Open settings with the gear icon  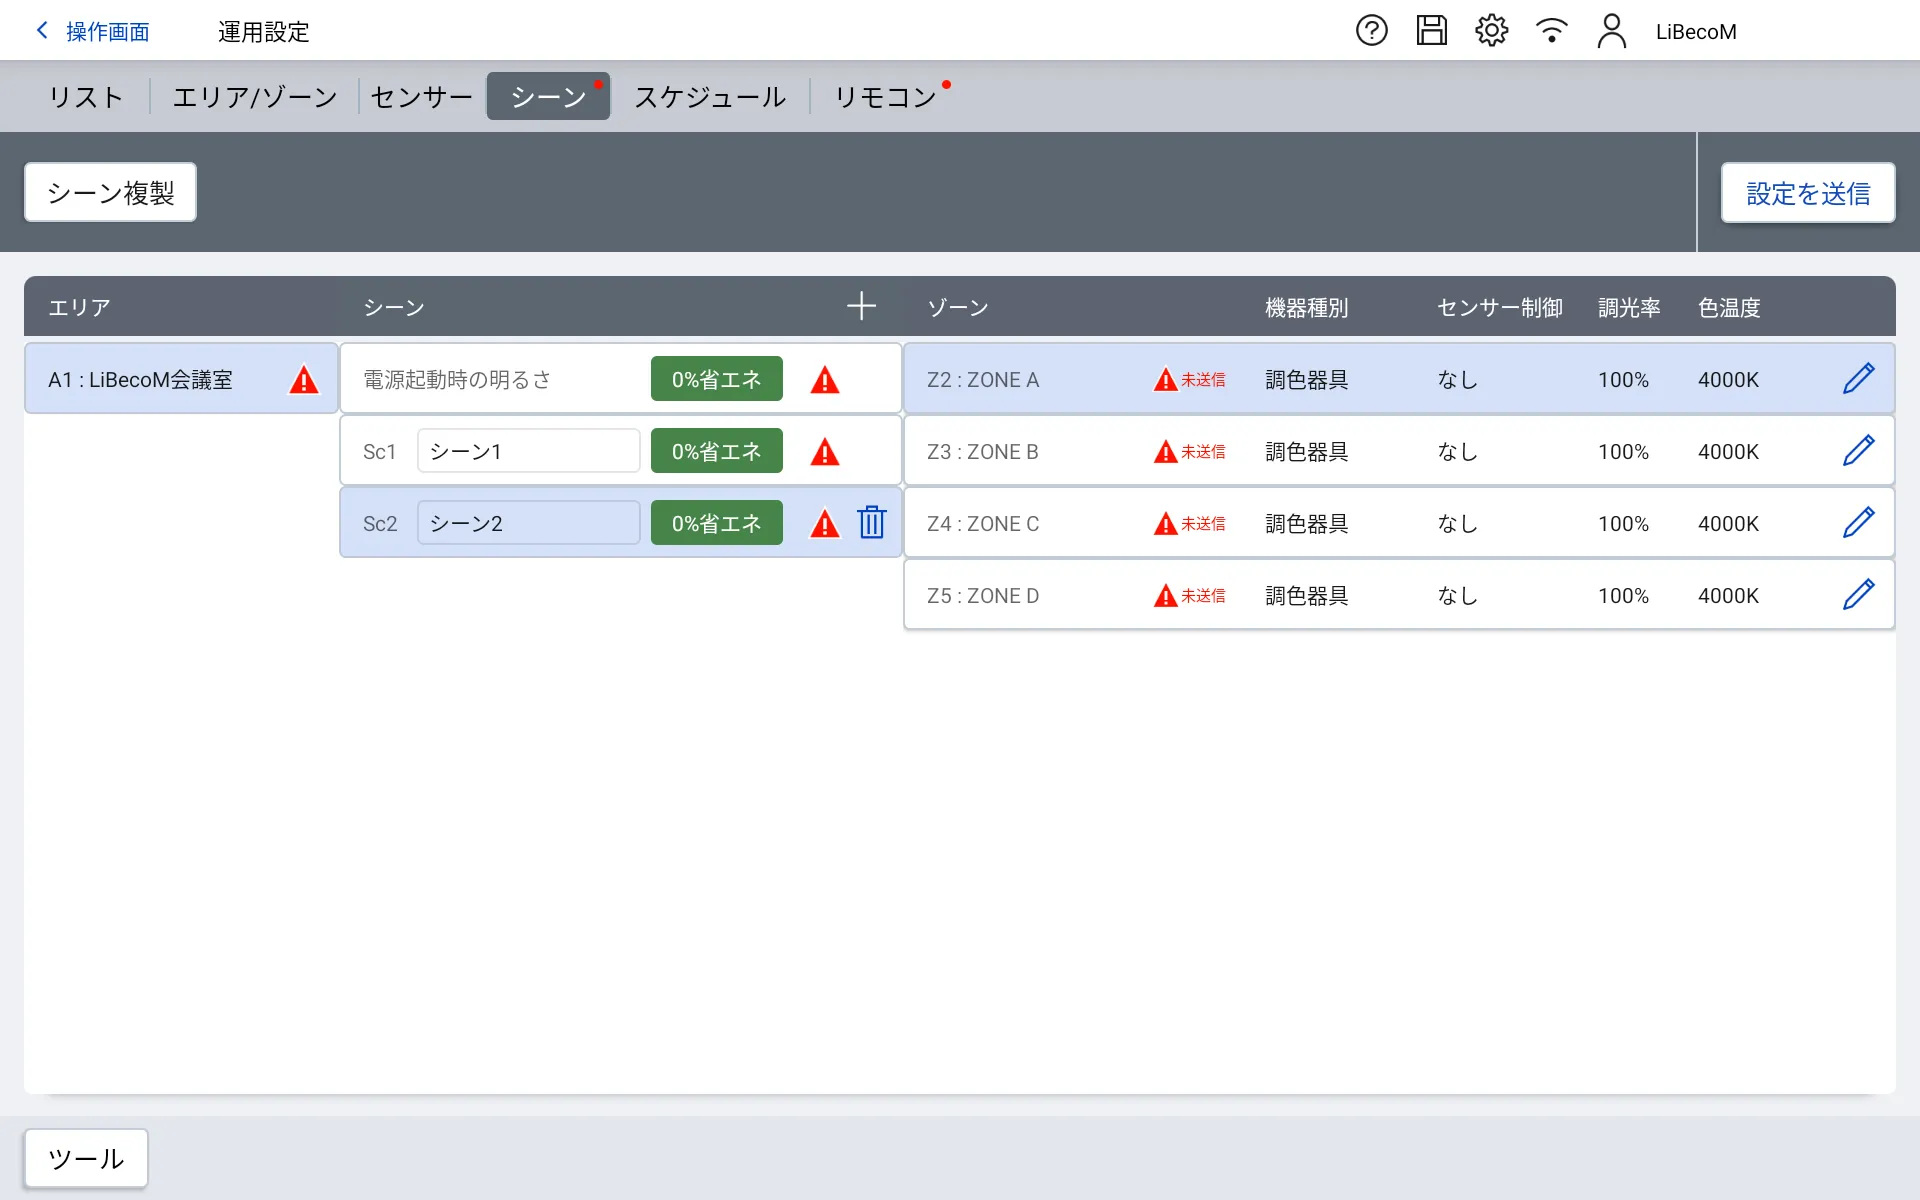pos(1491,31)
